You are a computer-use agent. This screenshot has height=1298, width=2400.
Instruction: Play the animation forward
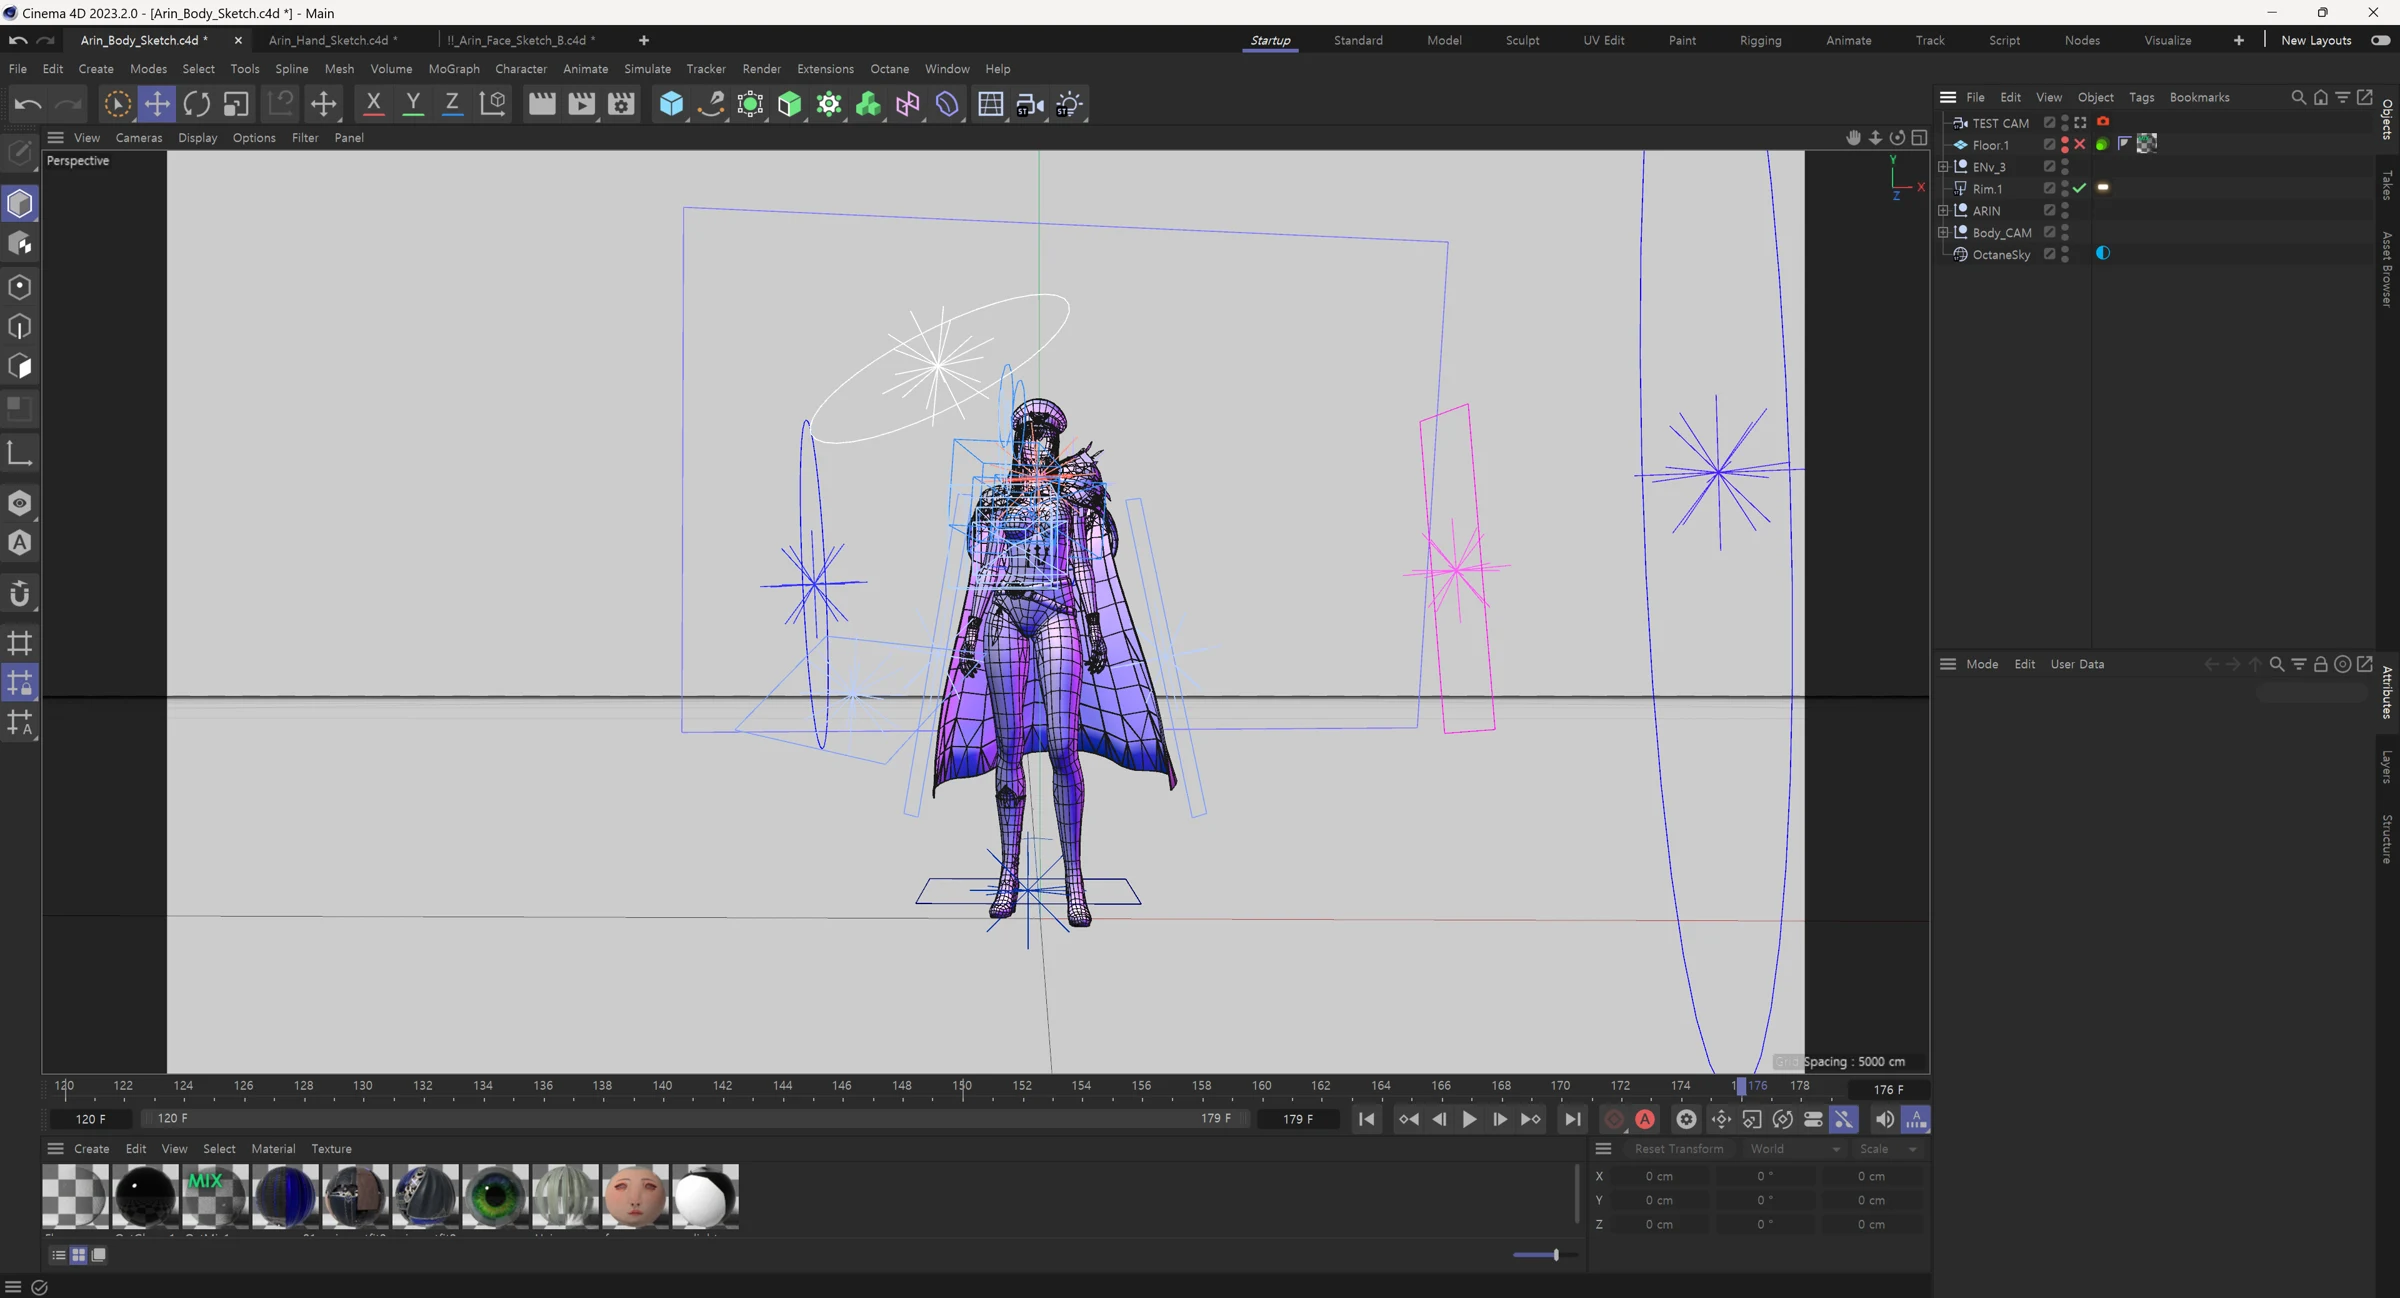tap(1469, 1119)
